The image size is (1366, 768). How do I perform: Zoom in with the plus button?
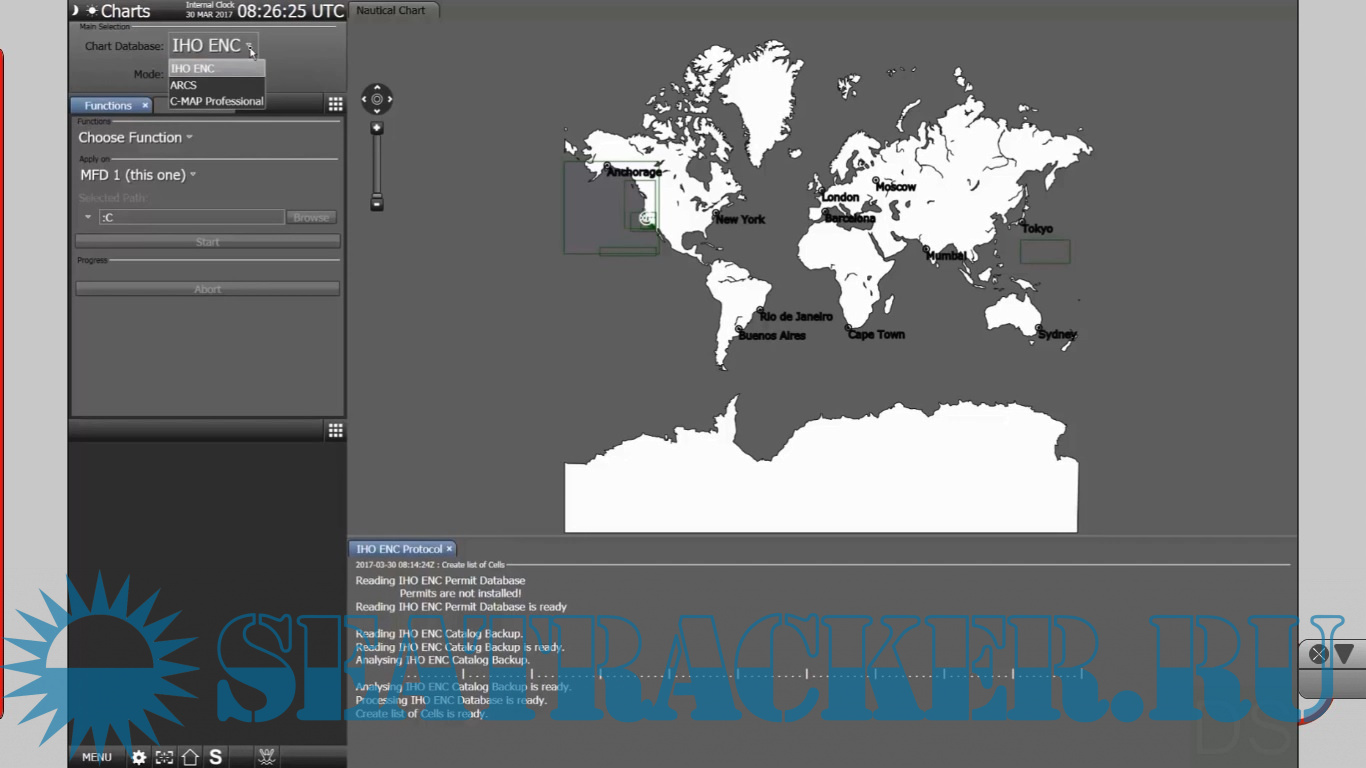coord(377,128)
